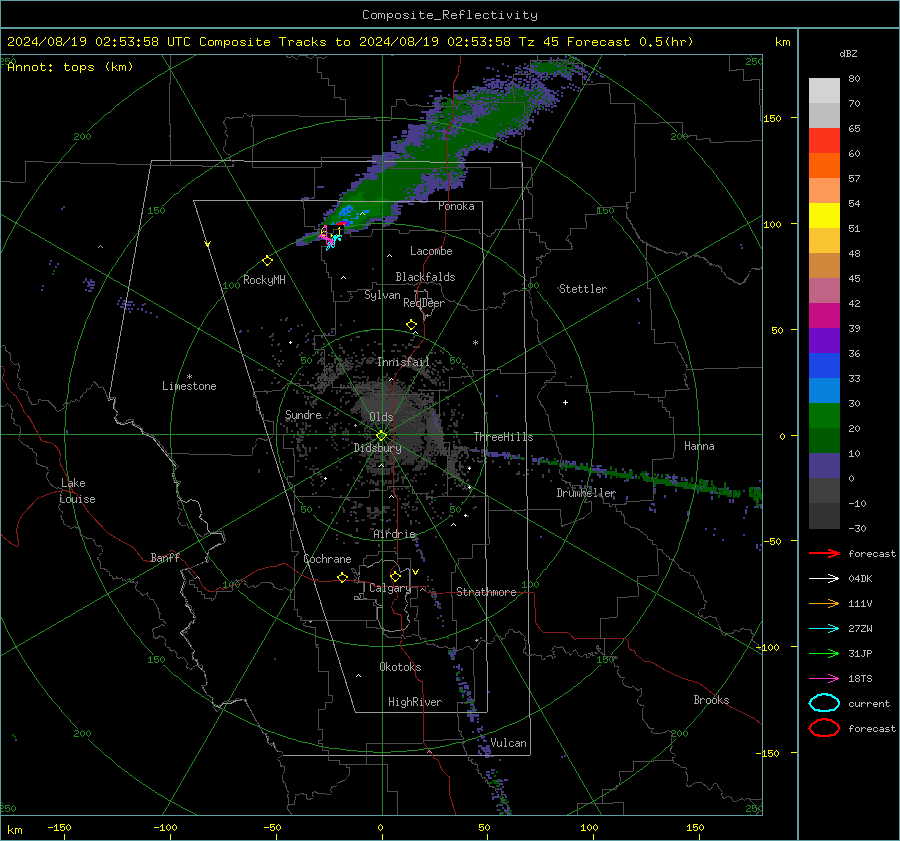Click the Limestone label

point(189,386)
